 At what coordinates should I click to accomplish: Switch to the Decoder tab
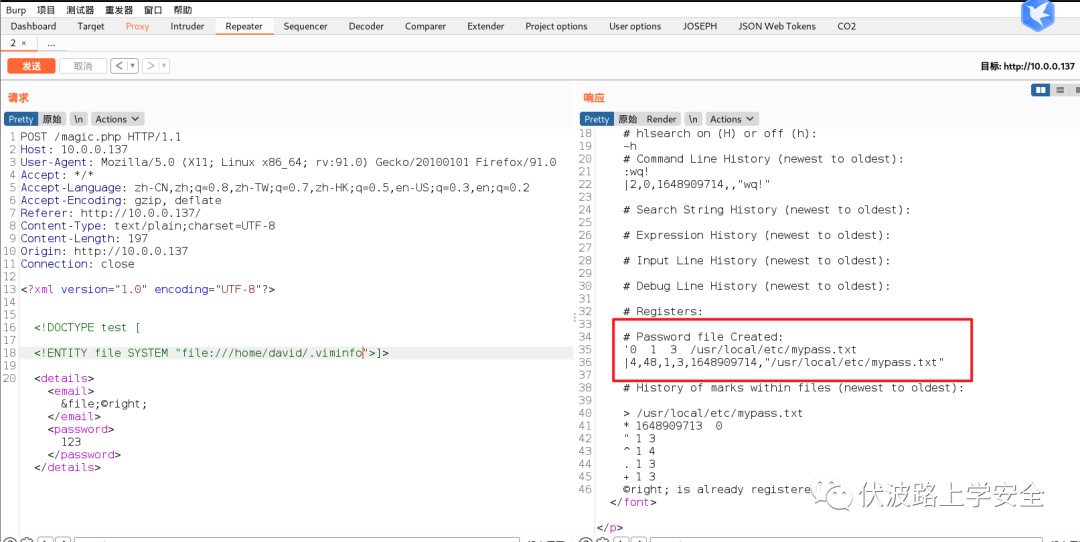tap(366, 26)
